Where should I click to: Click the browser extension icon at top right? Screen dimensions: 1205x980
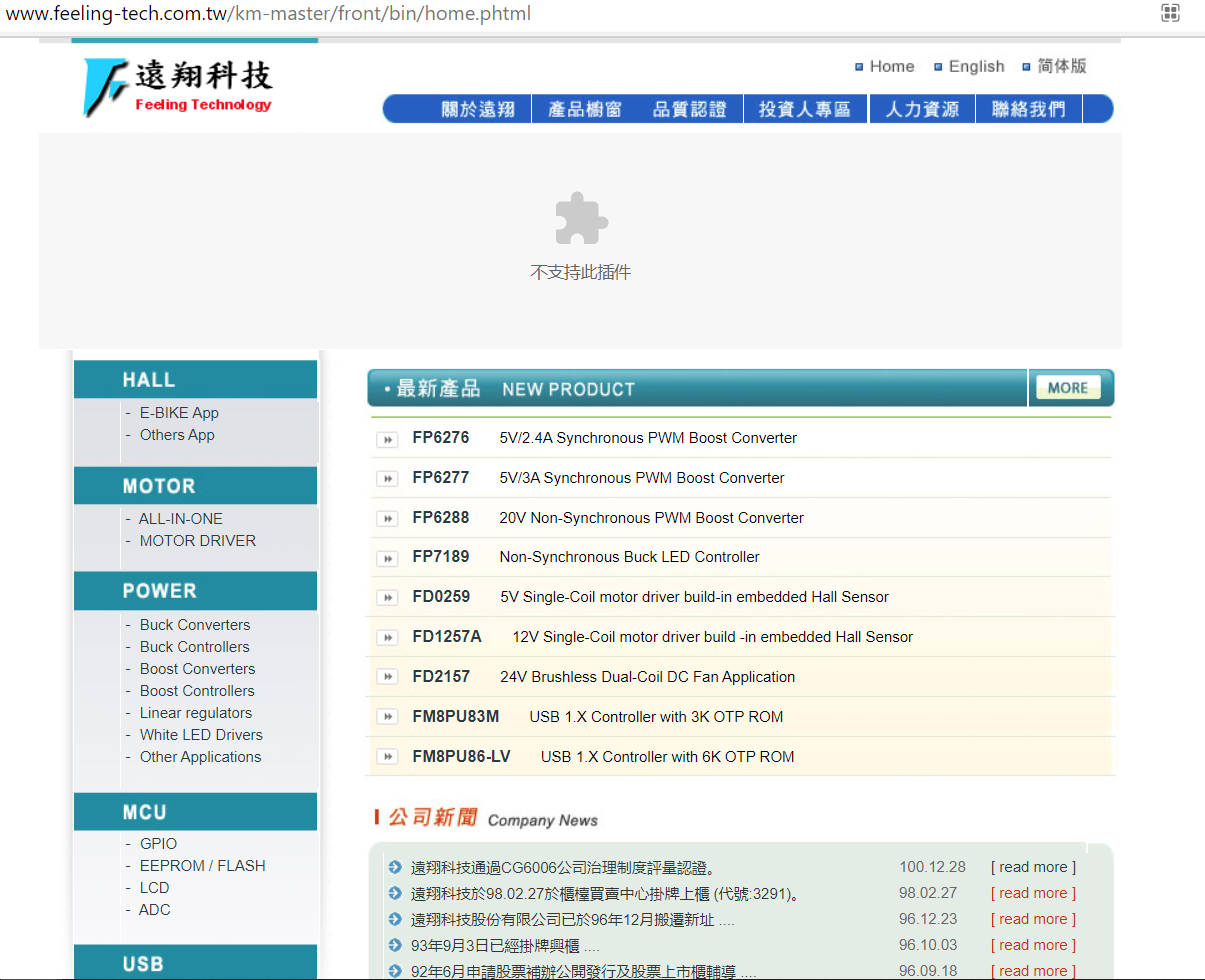pyautogui.click(x=1170, y=13)
